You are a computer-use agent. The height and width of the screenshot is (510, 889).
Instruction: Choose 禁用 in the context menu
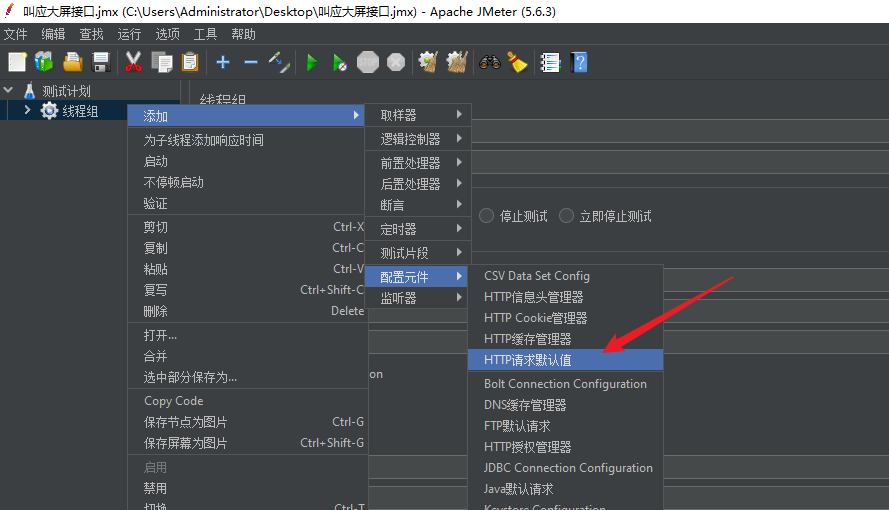tap(246, 488)
